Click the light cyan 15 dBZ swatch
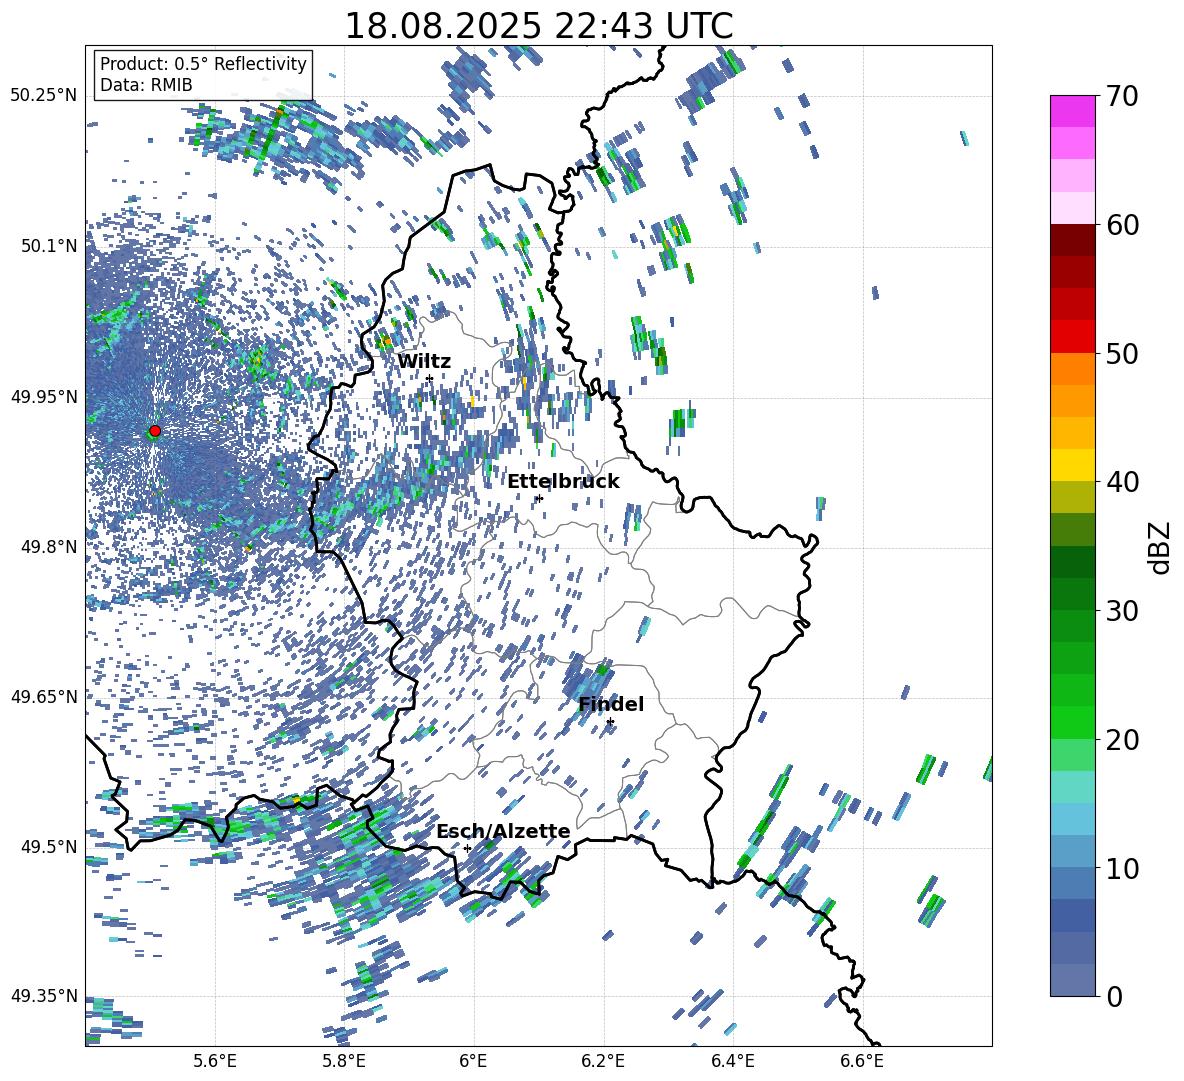Image resolution: width=1184 pixels, height=1081 pixels. (1072, 787)
